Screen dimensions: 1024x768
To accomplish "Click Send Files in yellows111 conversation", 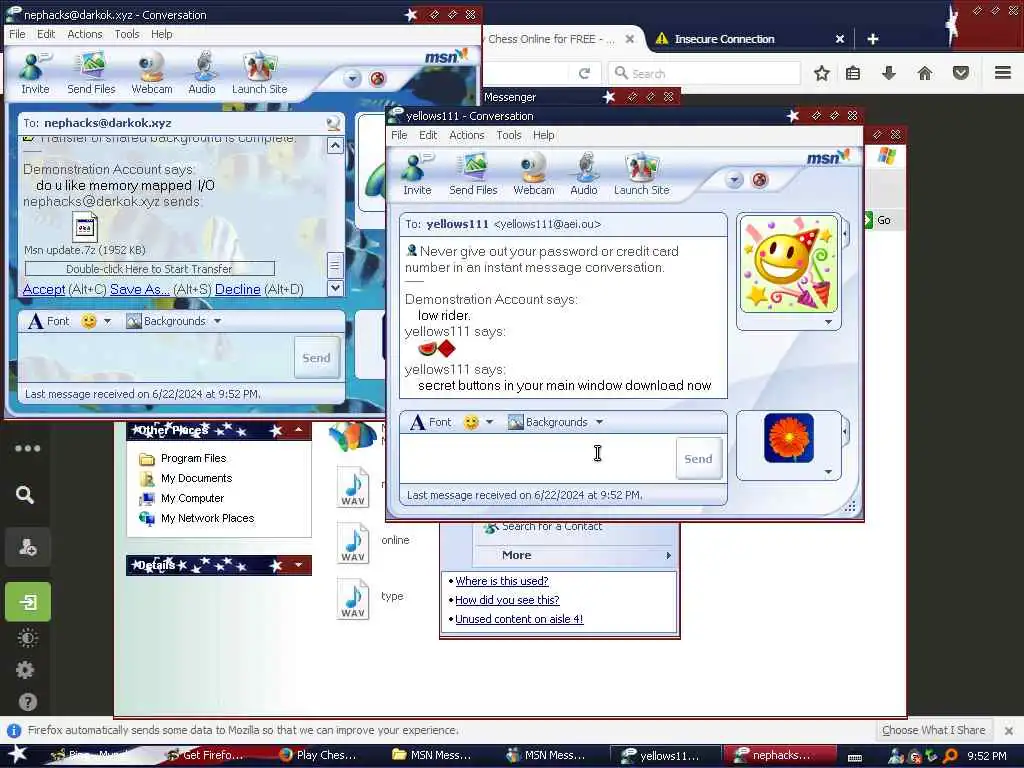I will point(473,174).
